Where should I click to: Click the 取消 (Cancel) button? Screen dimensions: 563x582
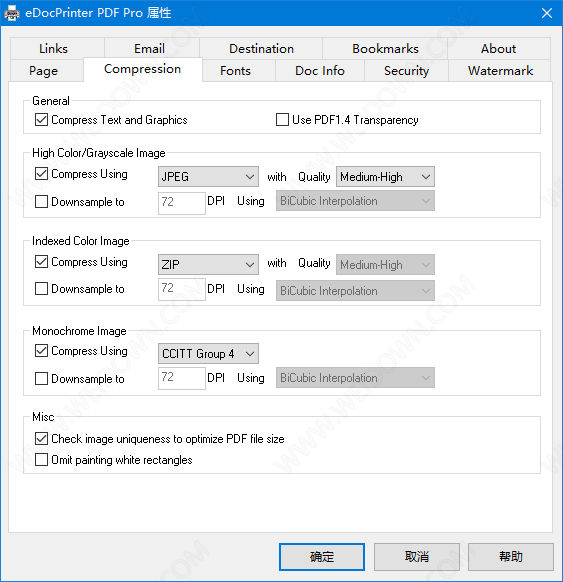(x=417, y=557)
